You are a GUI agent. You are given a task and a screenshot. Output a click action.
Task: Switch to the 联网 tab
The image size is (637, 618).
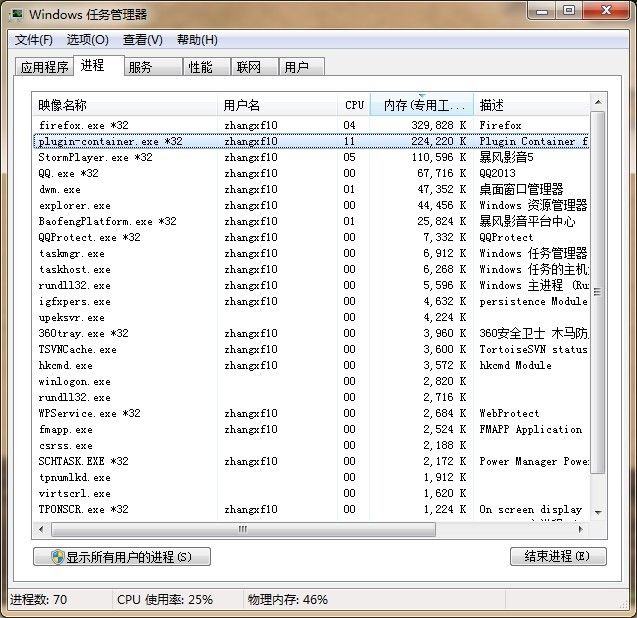tap(255, 67)
